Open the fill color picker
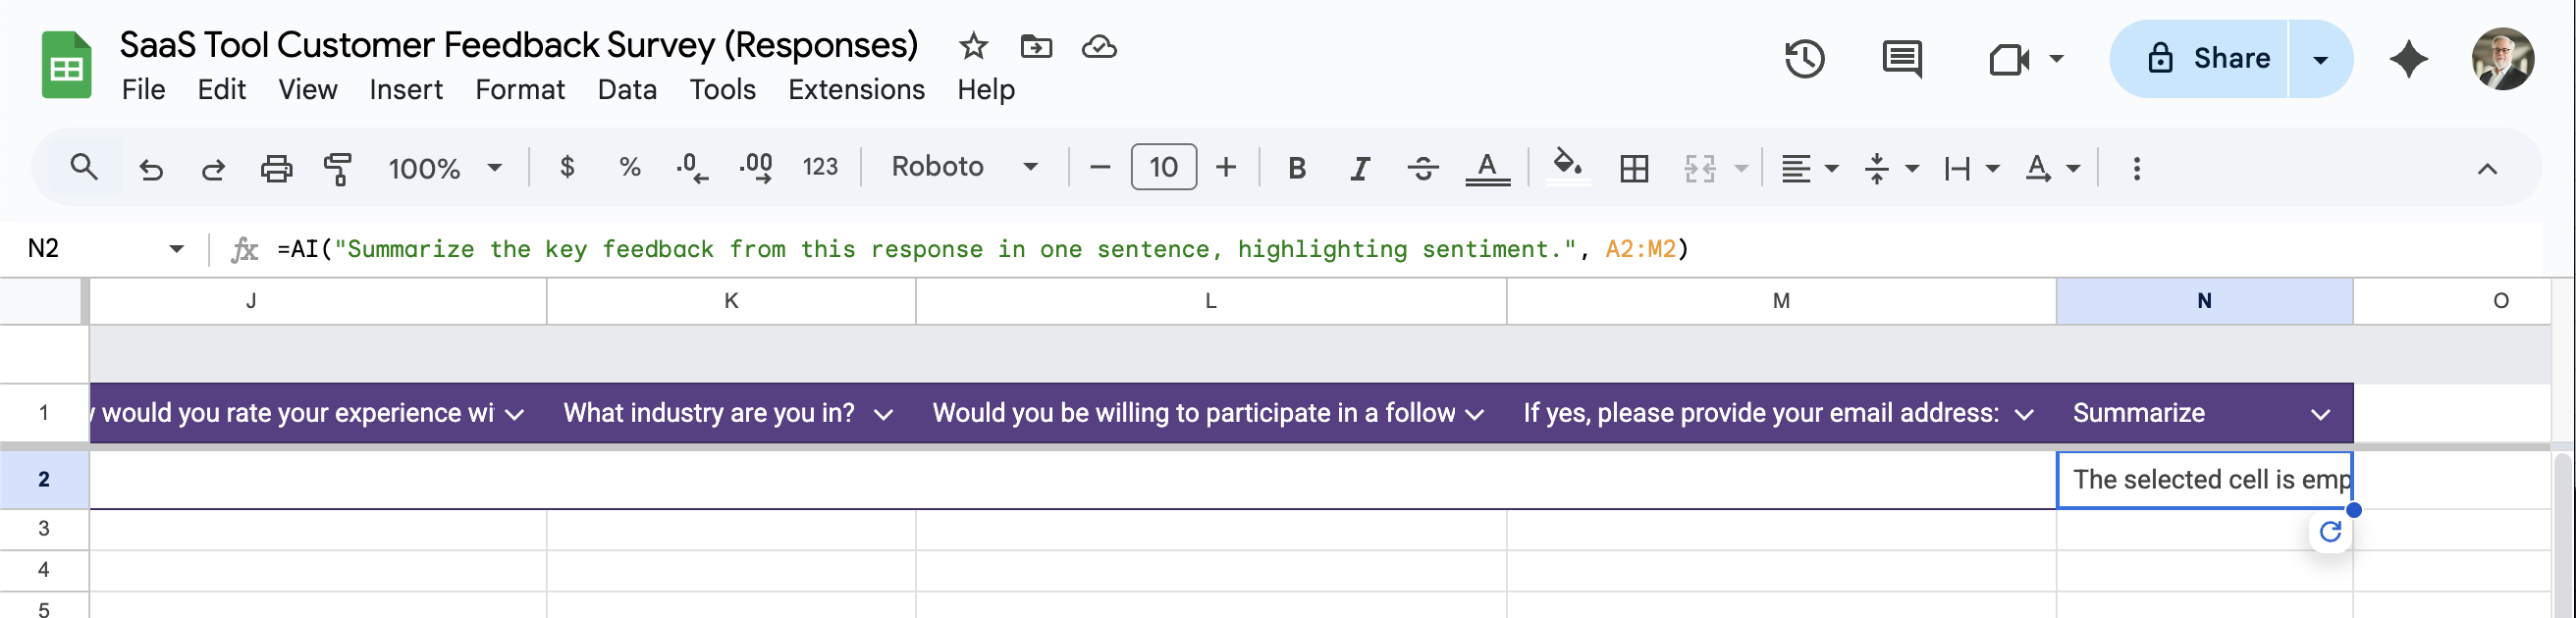Viewport: 2576px width, 618px height. 1566,165
